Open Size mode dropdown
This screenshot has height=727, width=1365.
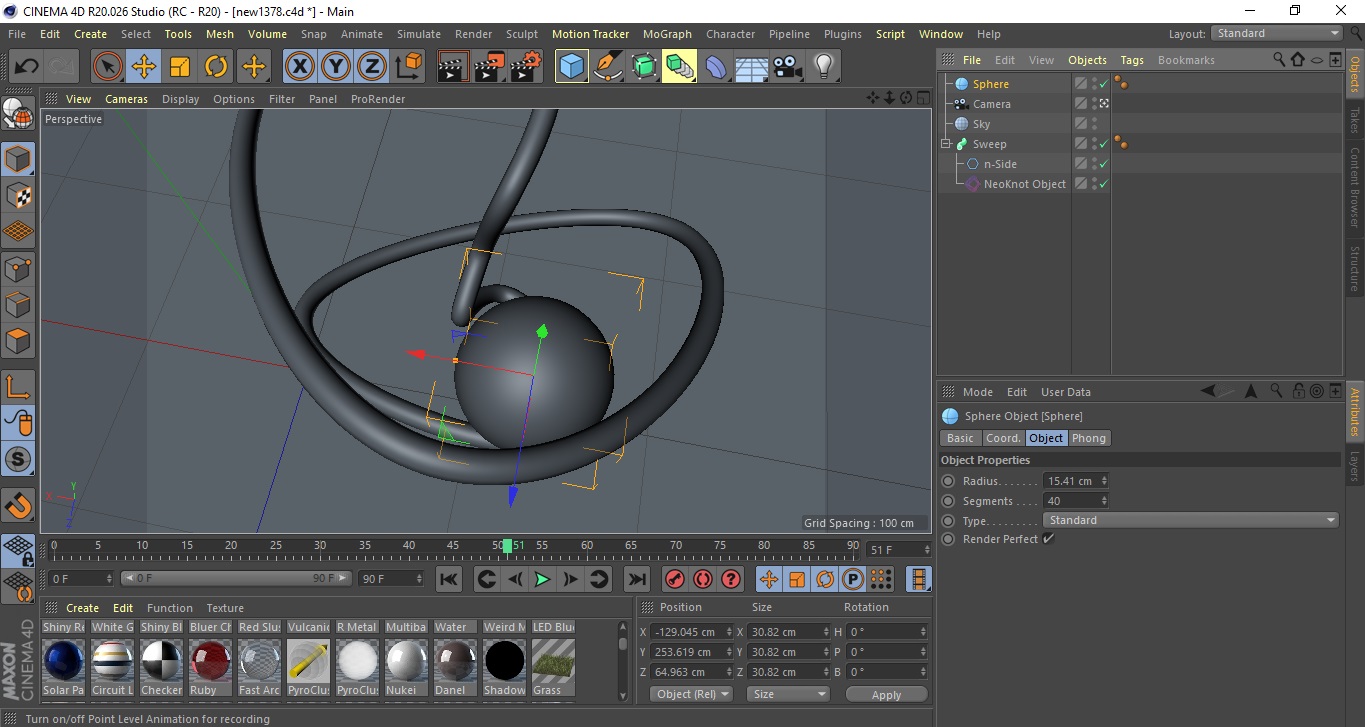point(790,694)
